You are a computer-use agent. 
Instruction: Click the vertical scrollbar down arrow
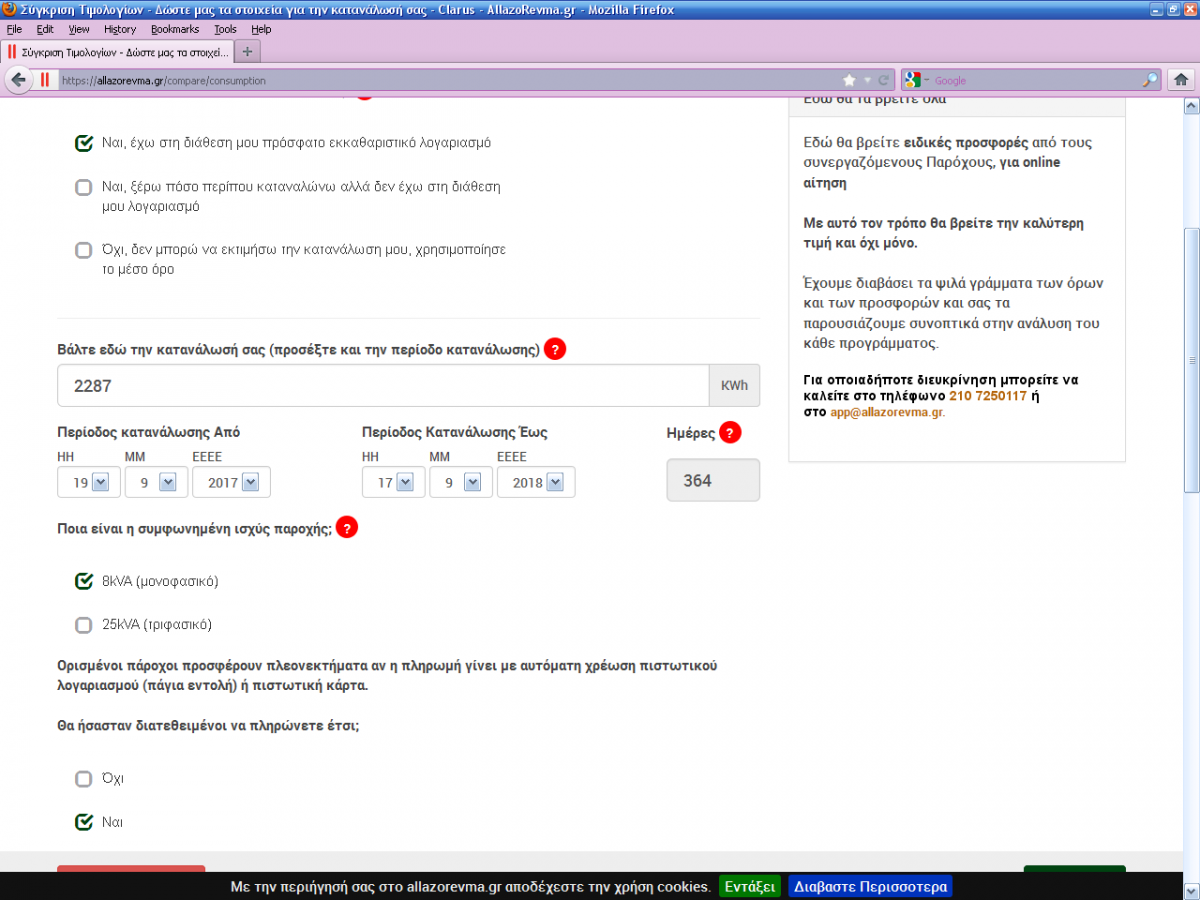click(x=1191, y=890)
